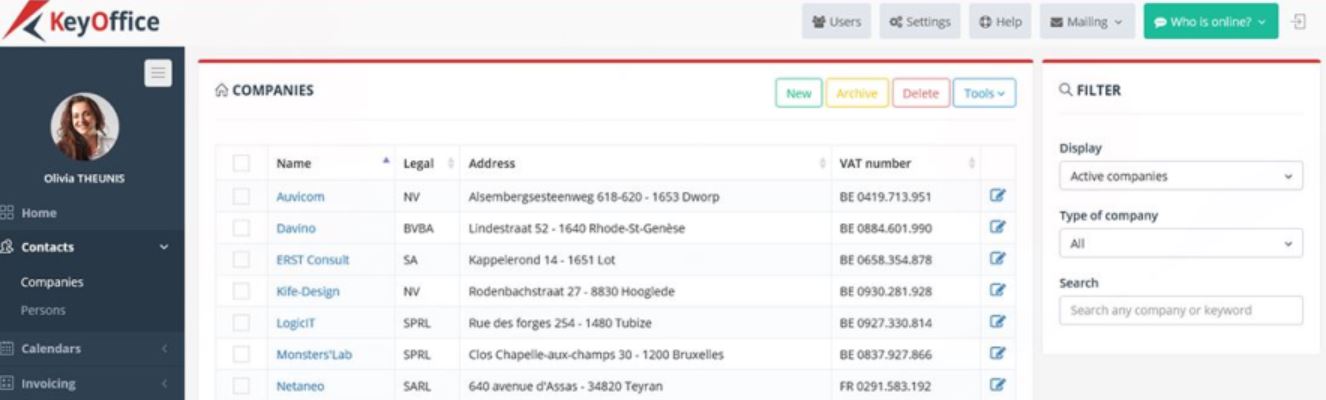The image size is (1326, 400).
Task: Open the Davino company link
Action: click(x=296, y=228)
